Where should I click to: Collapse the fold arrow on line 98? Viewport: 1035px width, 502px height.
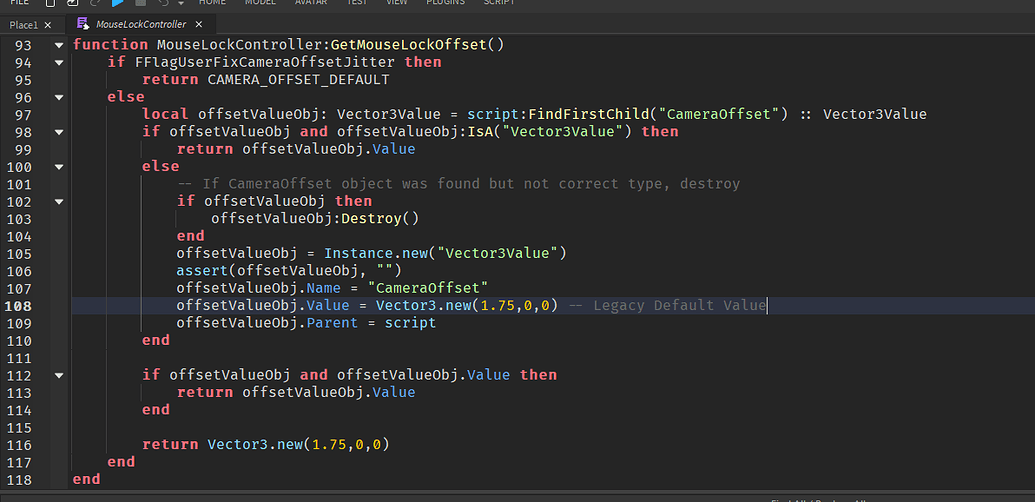coord(59,132)
